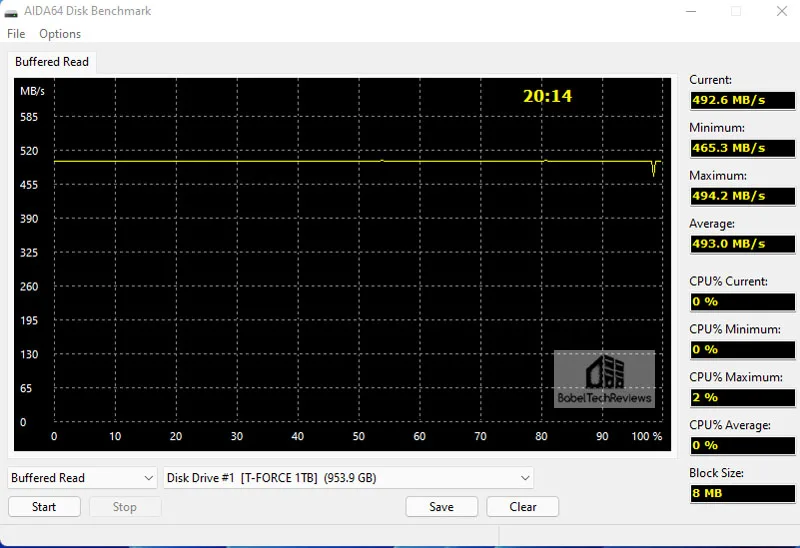Screen dimensions: 800x548
Task: Click the CPU% Current value field
Action: 742,302
